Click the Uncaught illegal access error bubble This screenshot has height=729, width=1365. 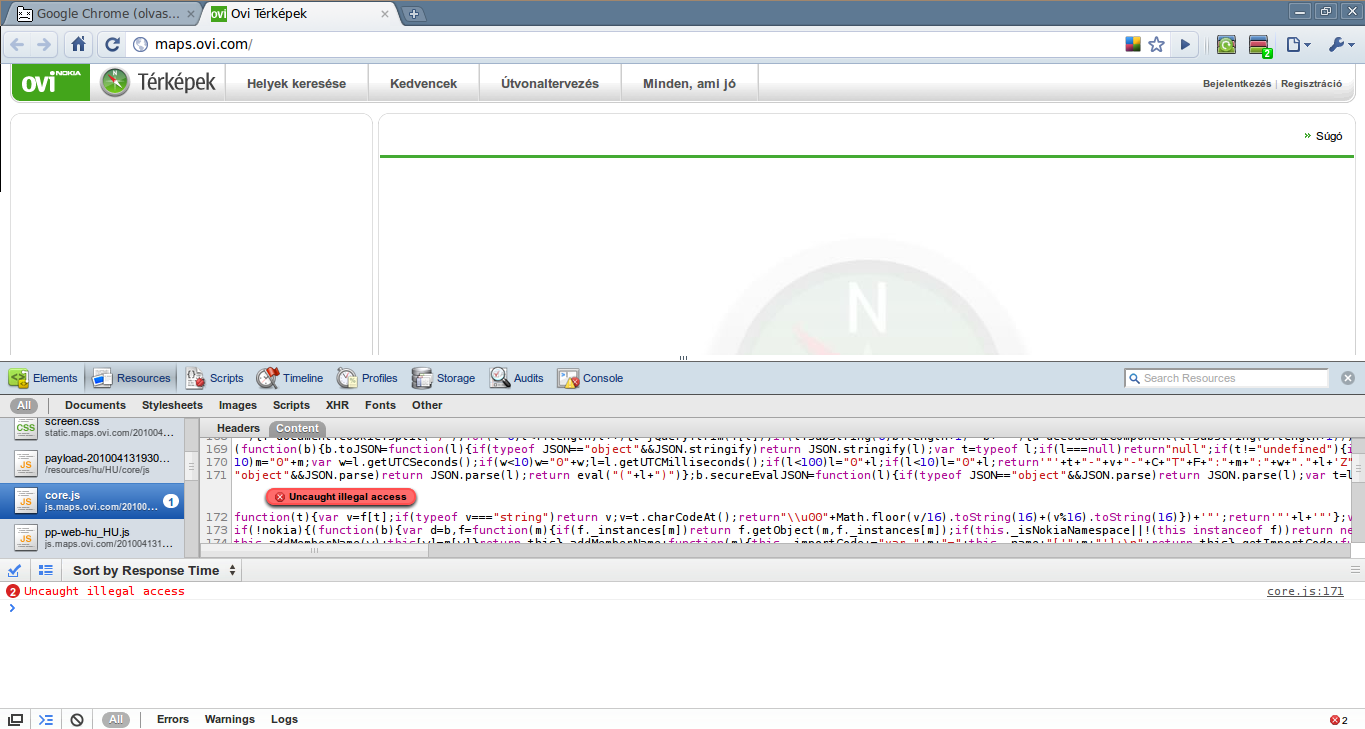[341, 497]
